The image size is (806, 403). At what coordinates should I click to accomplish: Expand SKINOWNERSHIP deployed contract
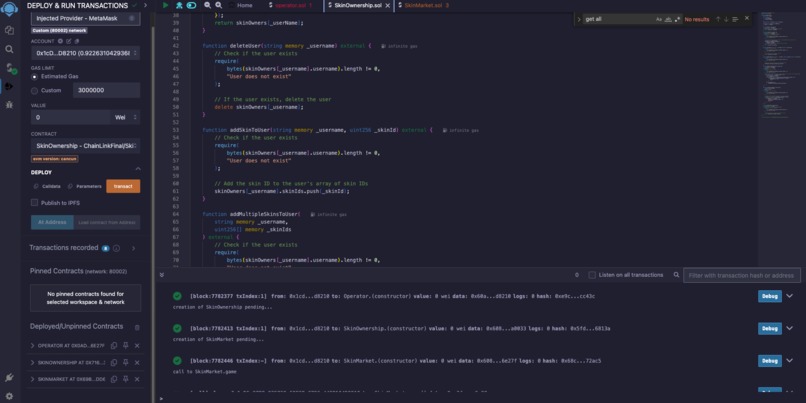click(33, 362)
